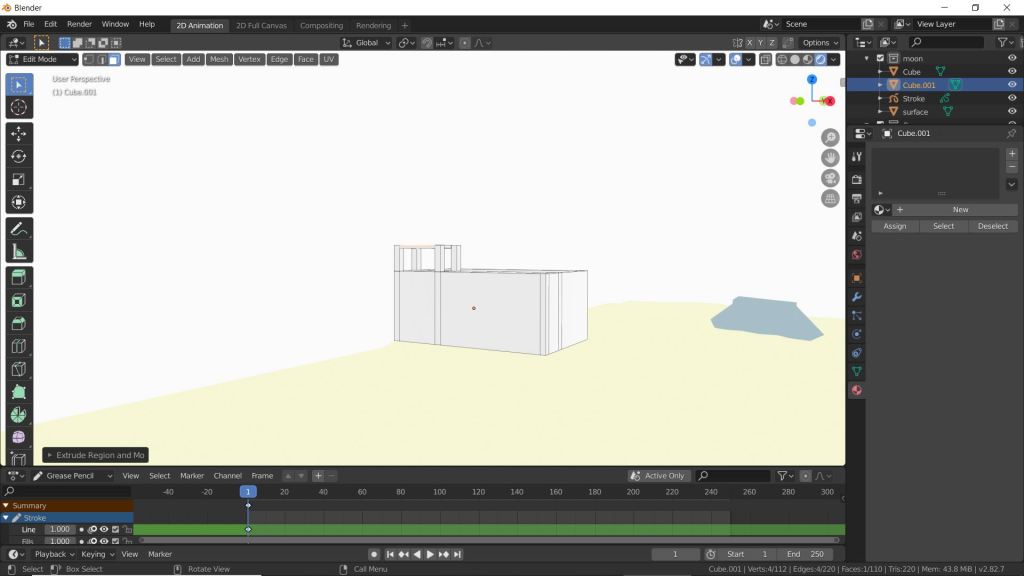This screenshot has width=1024, height=576.
Task: Expand the Cube item in the outliner
Action: pyautogui.click(x=880, y=72)
